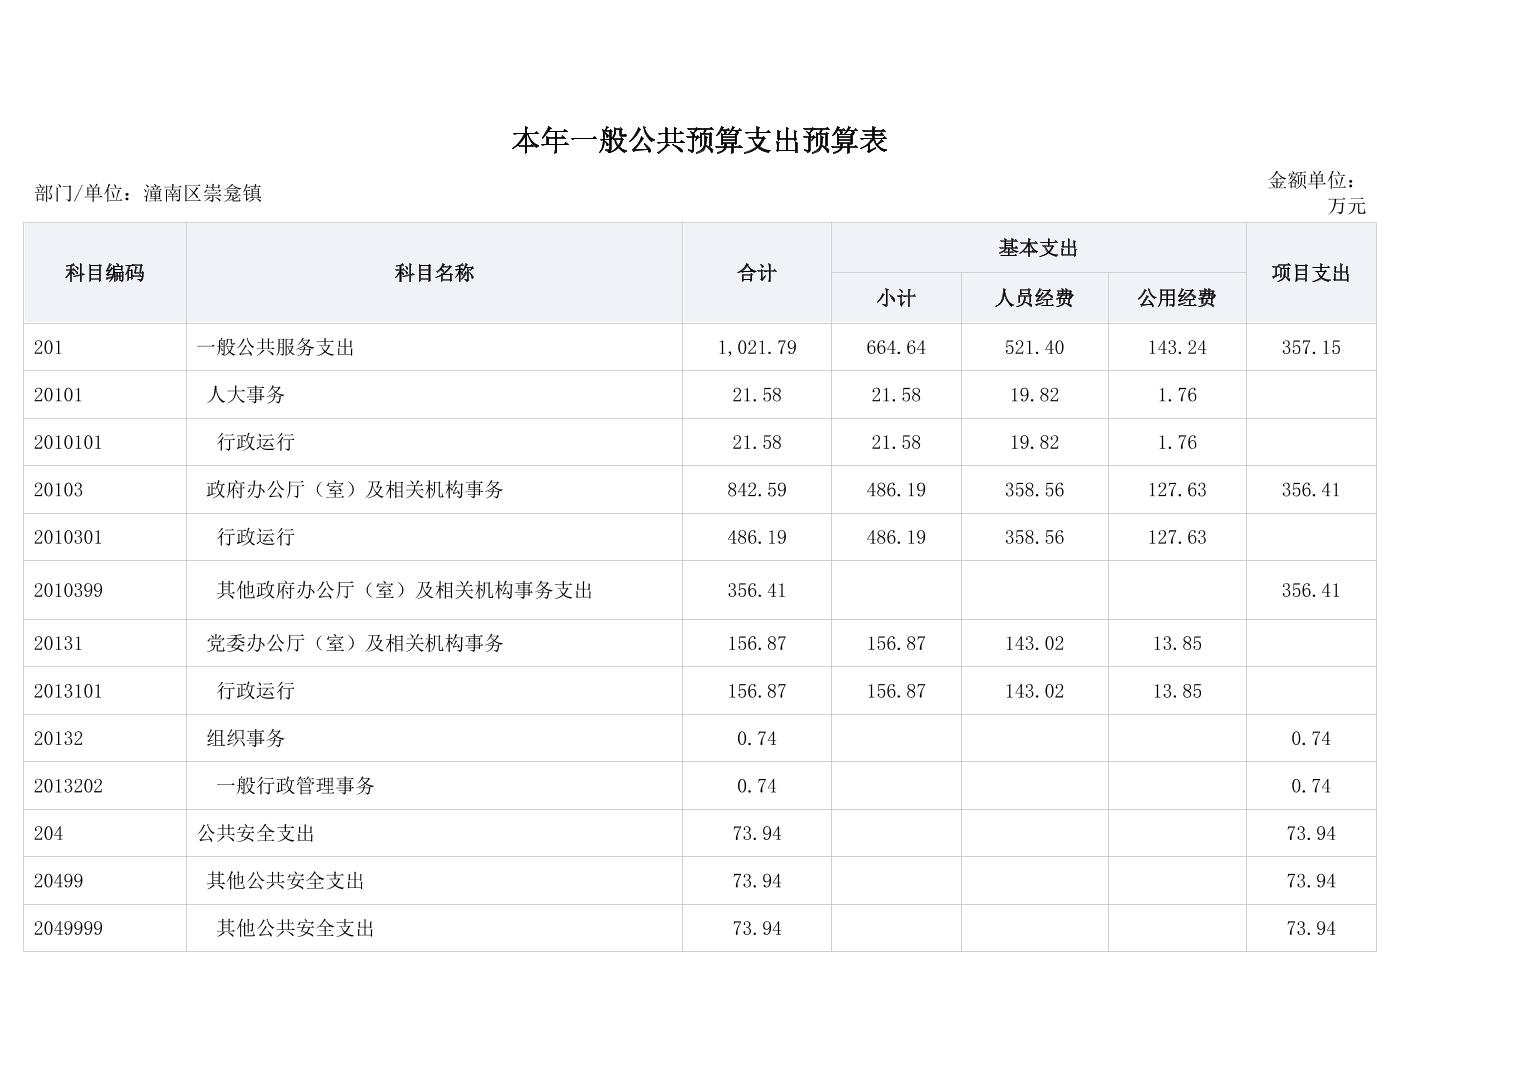Click the document title 本年一般公共预算支出预算表
The width and height of the screenshot is (1520, 1075).
(x=699, y=141)
